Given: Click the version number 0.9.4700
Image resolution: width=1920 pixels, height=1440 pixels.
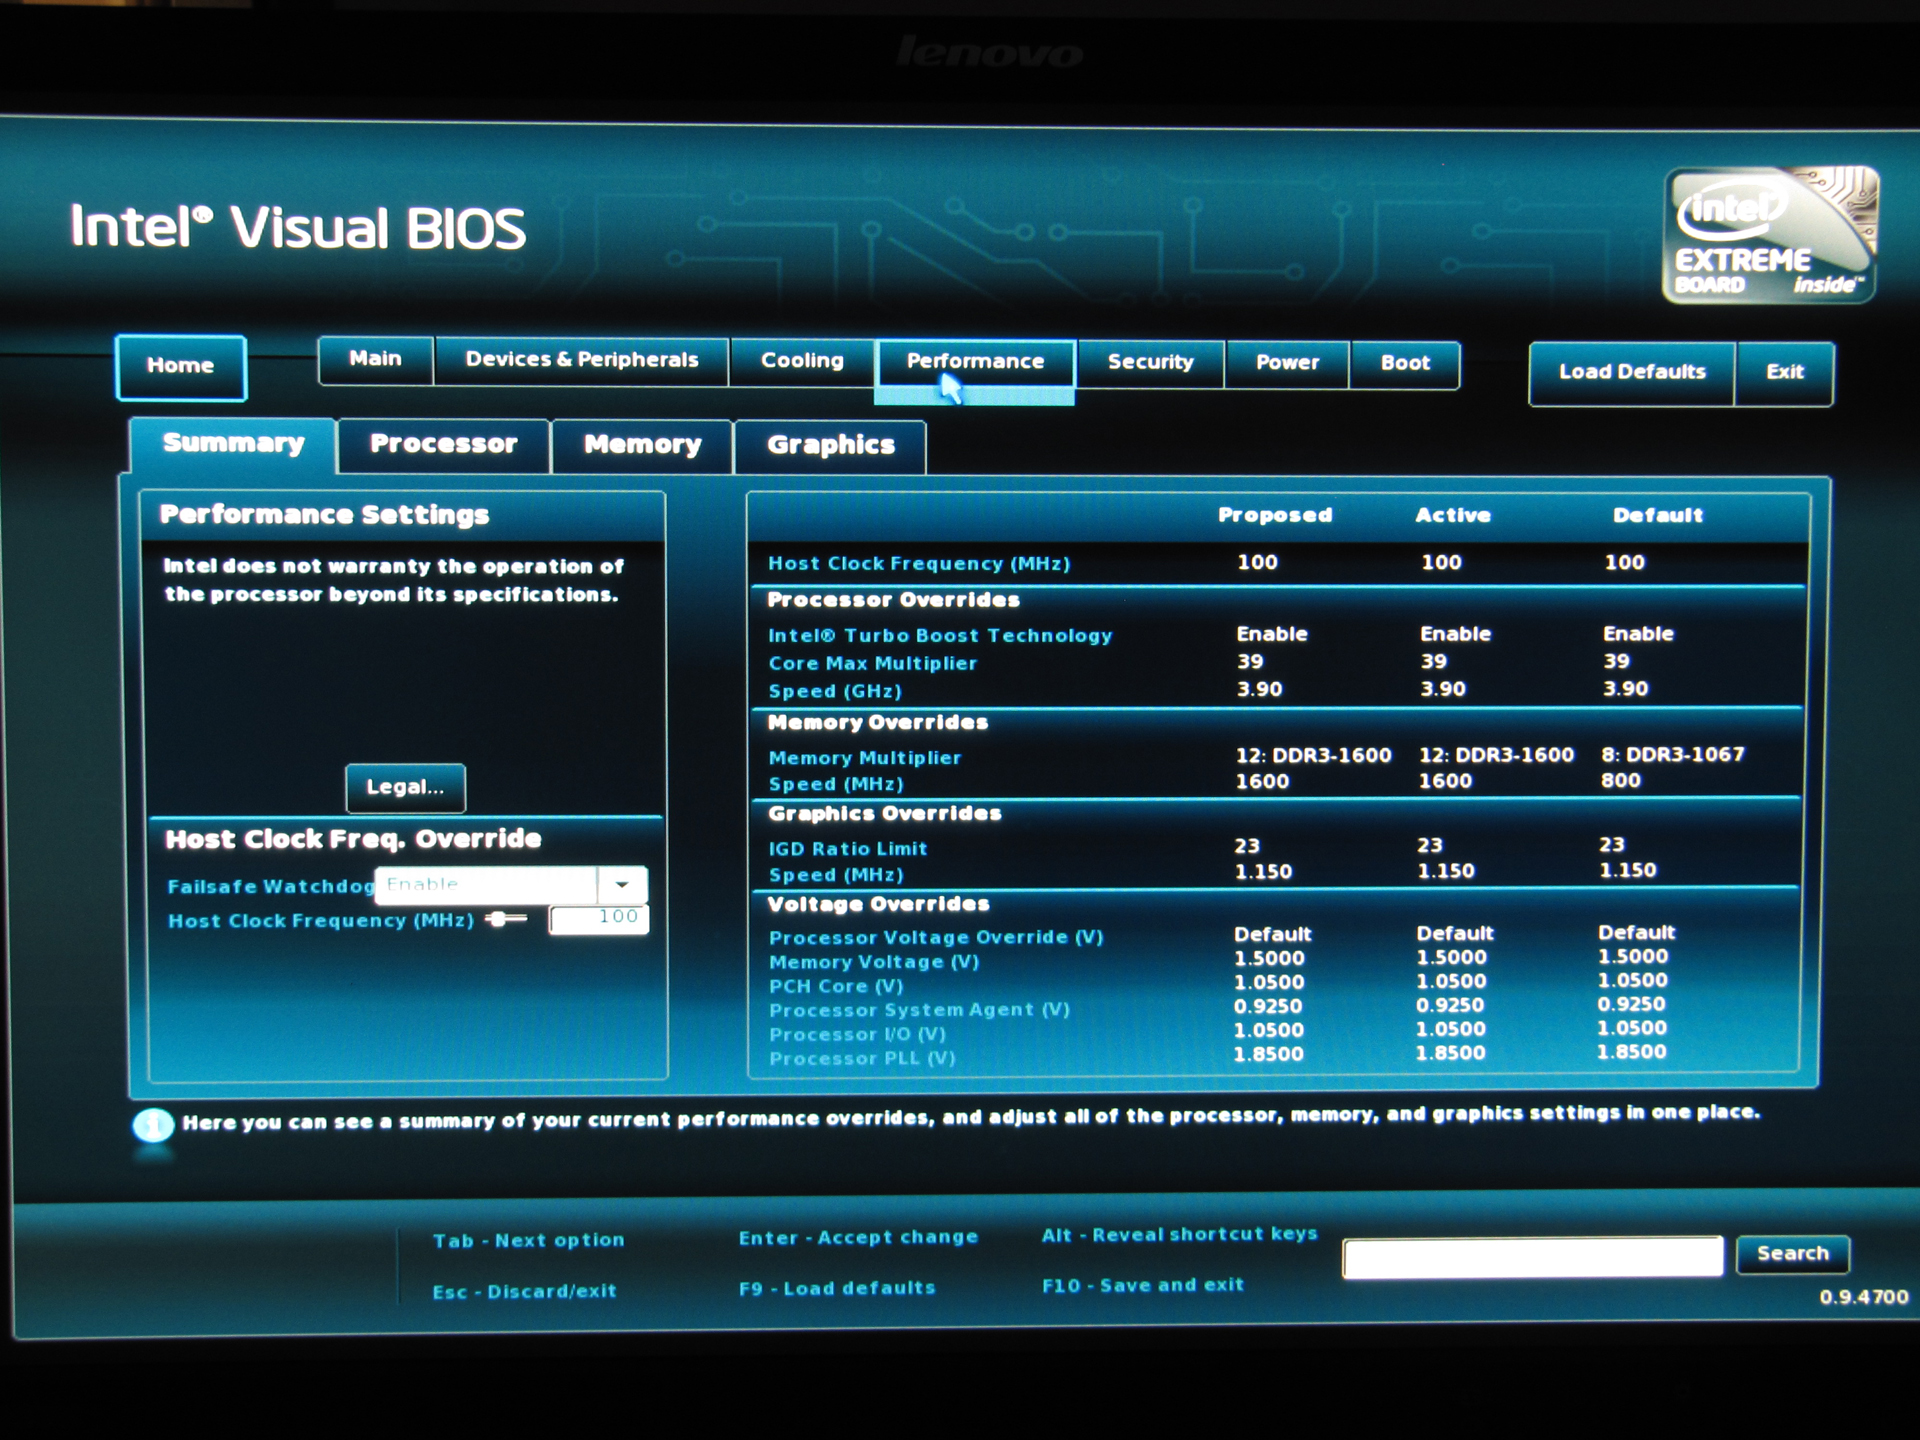Looking at the screenshot, I should [x=1864, y=1298].
